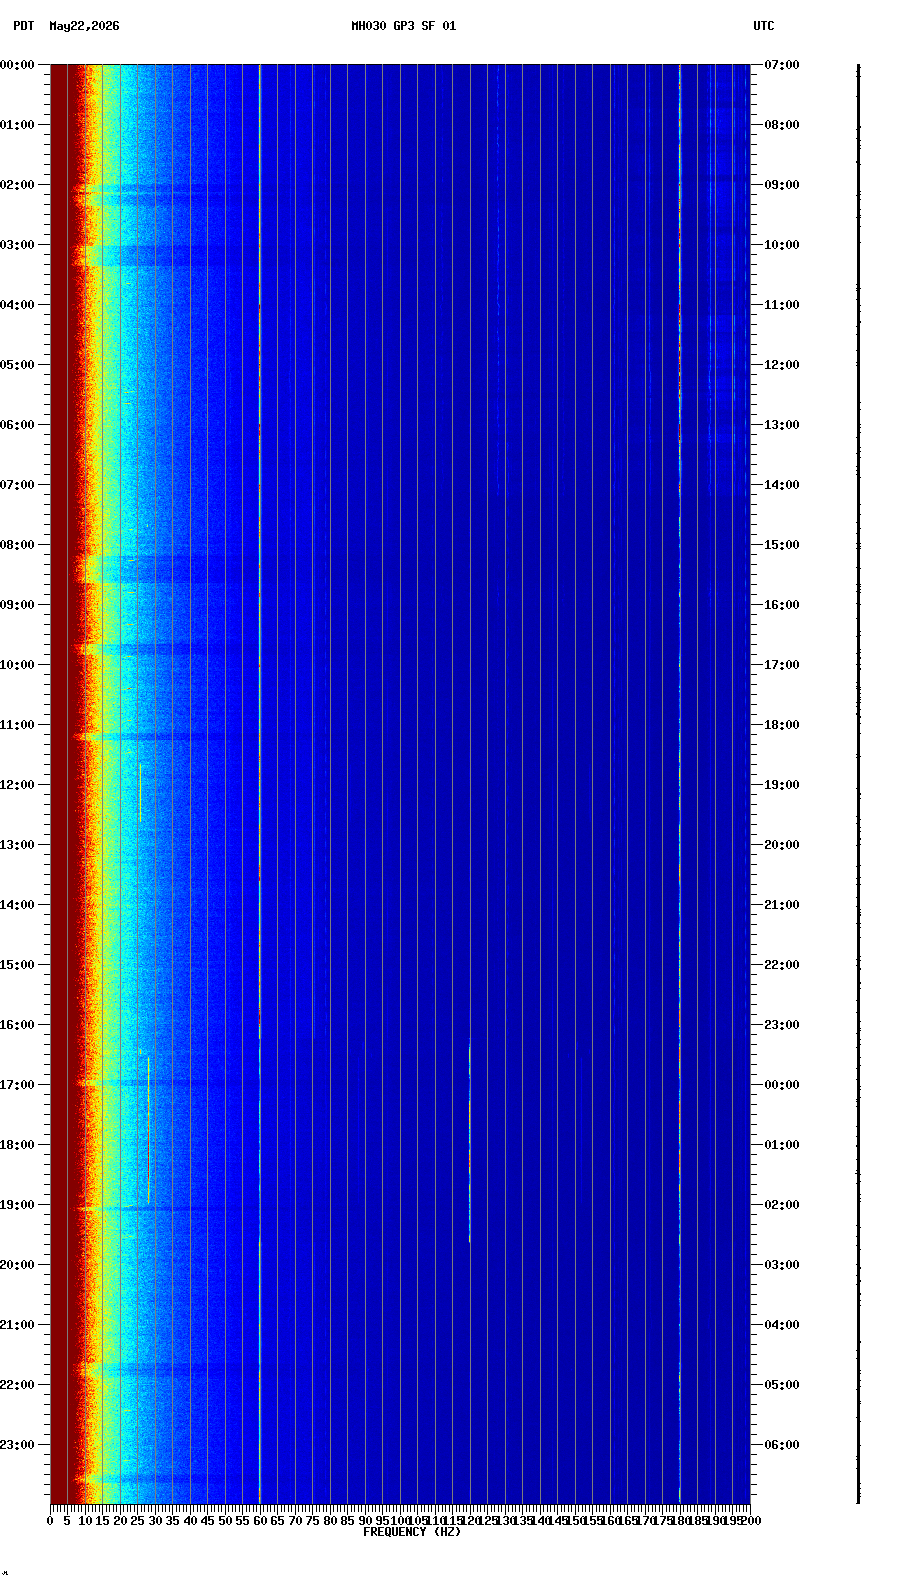Click the UTC time label '08:00' near top
902x1584 pixels.
pos(781,125)
